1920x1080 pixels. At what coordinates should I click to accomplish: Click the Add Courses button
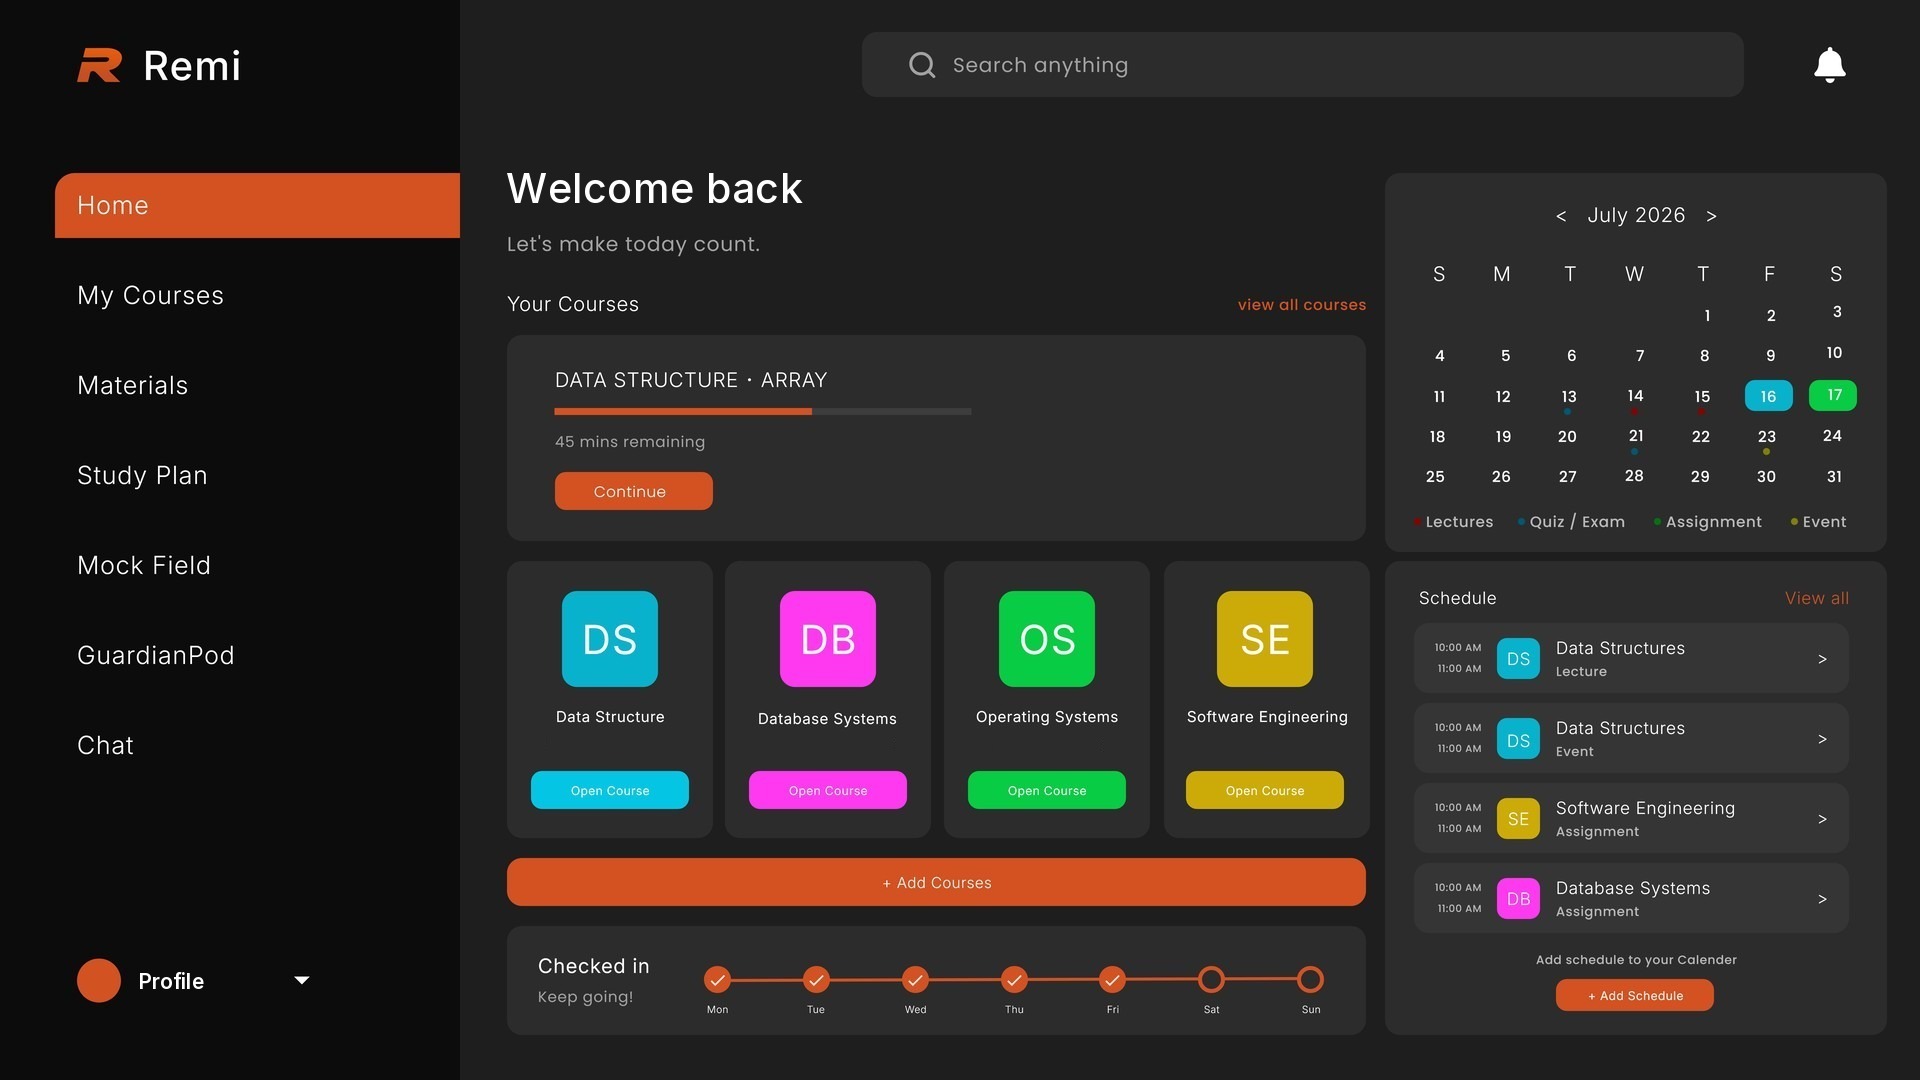click(936, 882)
